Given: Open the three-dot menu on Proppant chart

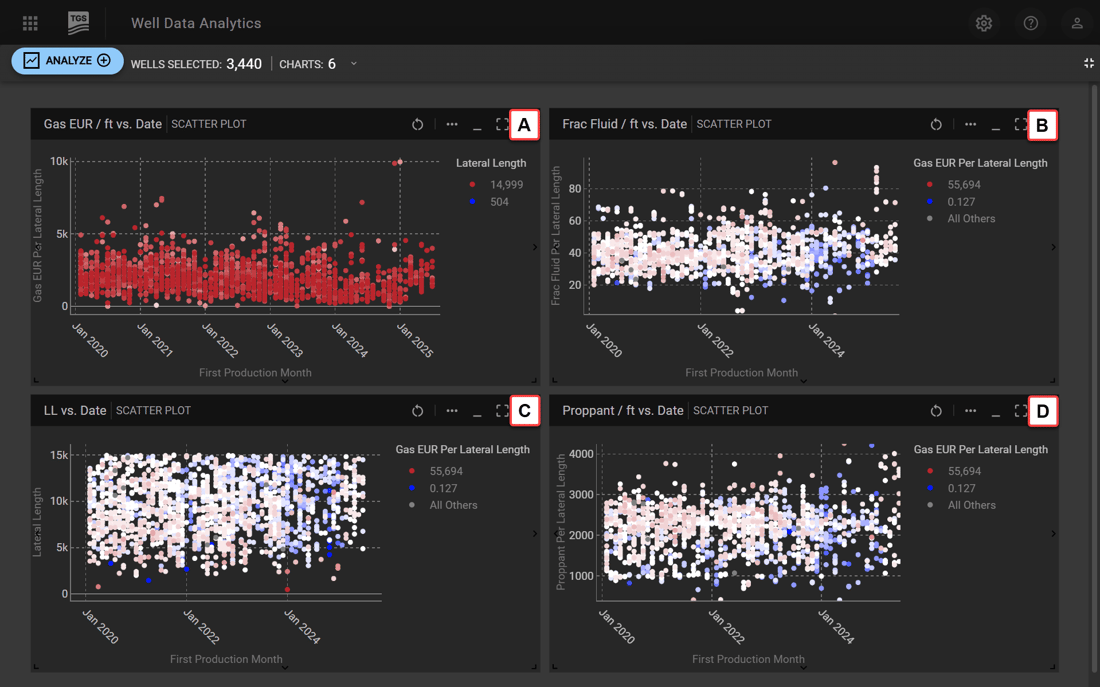Looking at the screenshot, I should tap(970, 411).
